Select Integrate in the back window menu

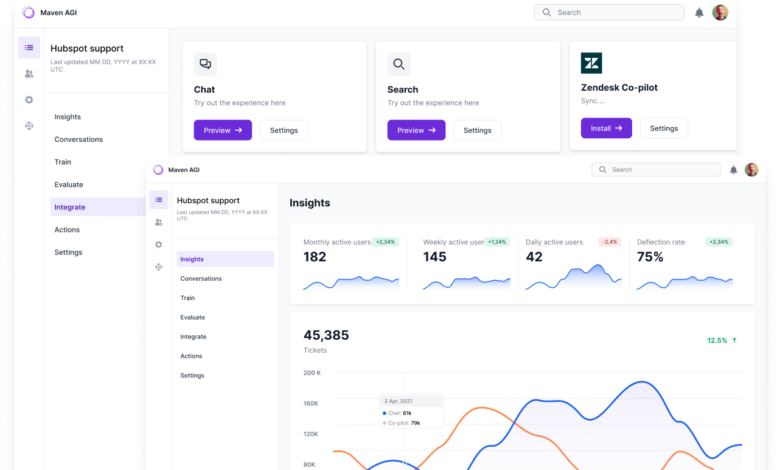98,207
